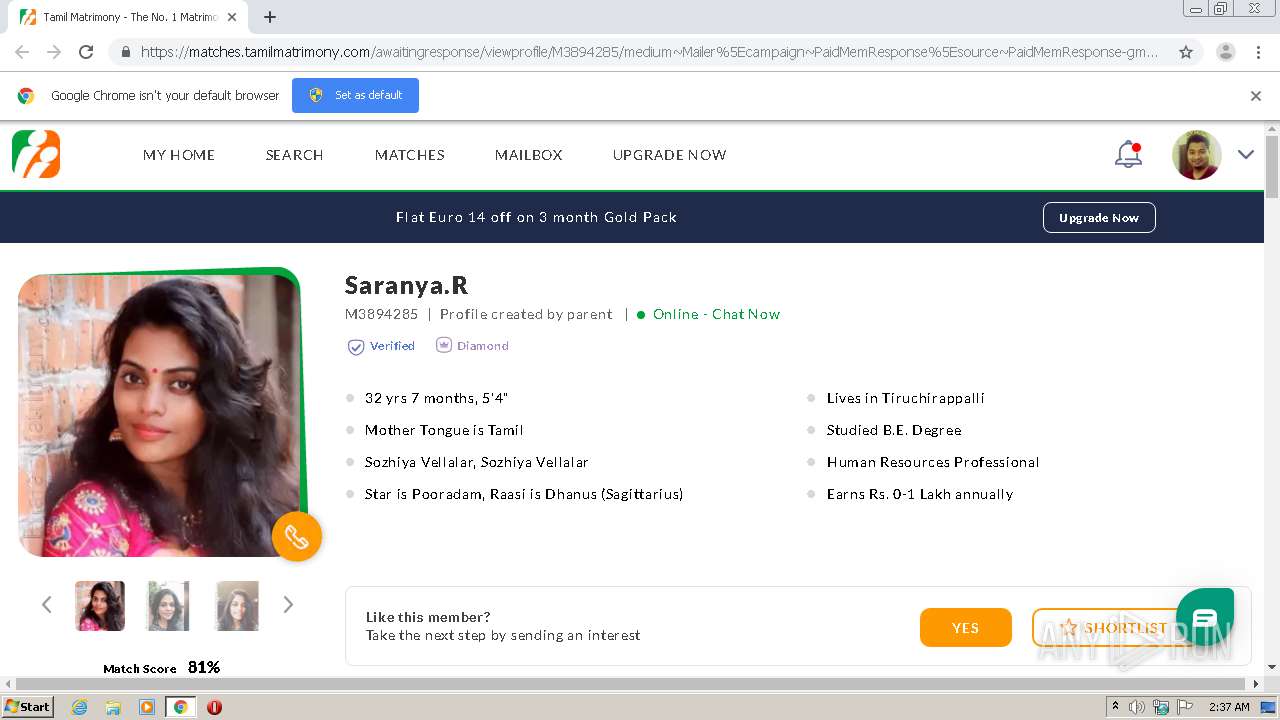Screen dimensions: 1280x720
Task: Click the Diamond membership badge icon
Action: point(444,345)
